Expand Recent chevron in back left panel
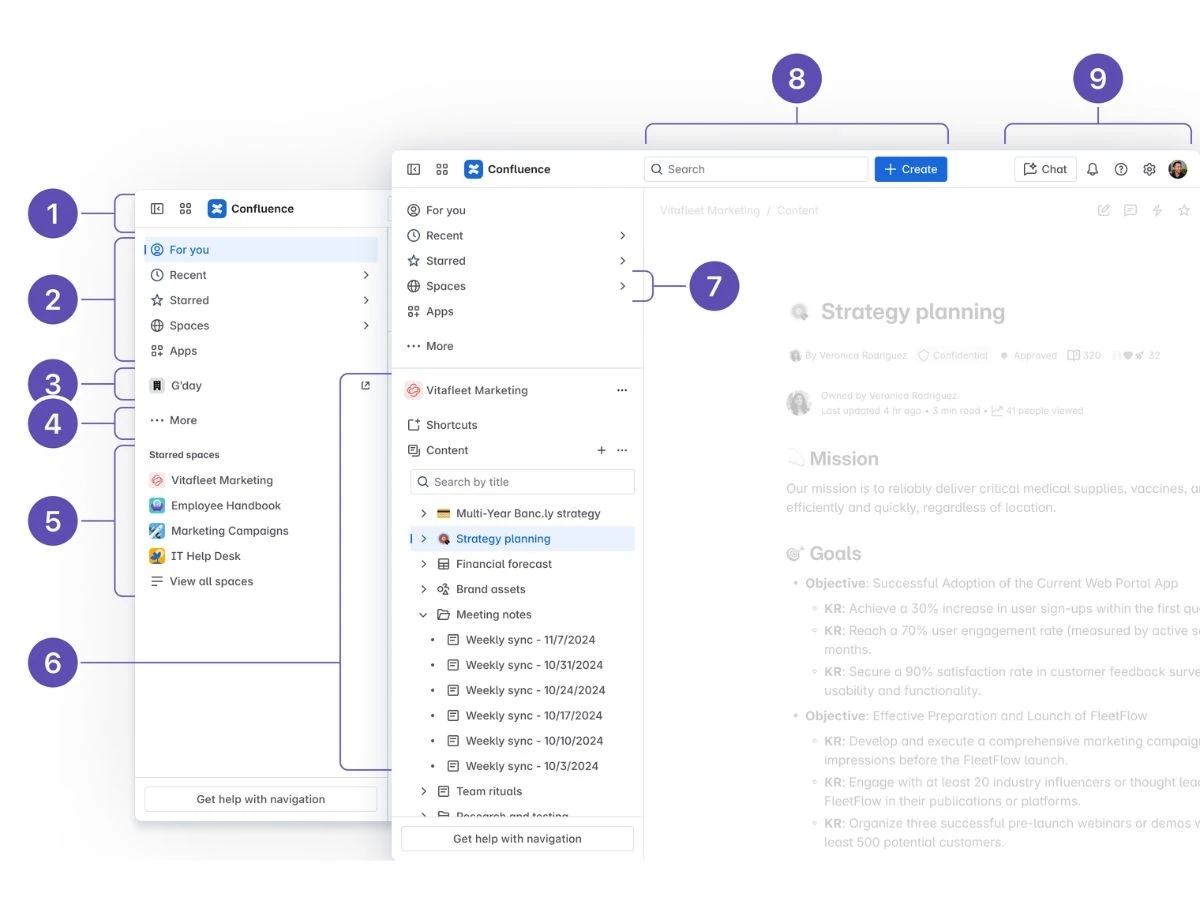This screenshot has height=900, width=1200. [366, 275]
